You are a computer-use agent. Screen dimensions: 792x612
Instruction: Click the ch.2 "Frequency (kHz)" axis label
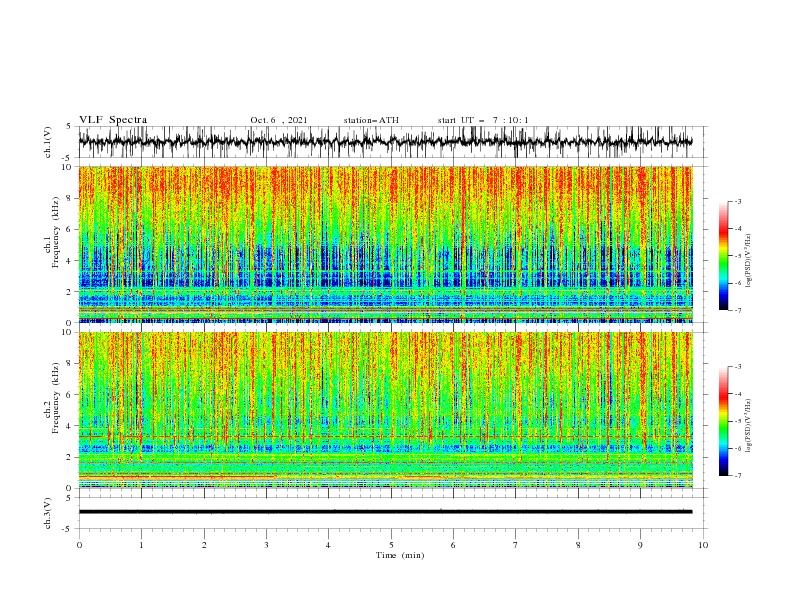56,398
